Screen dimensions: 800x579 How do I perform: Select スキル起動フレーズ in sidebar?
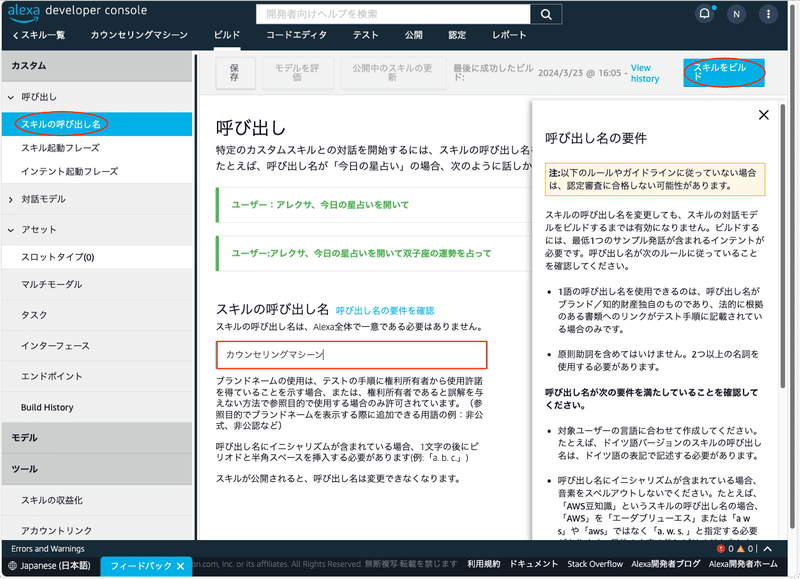coord(97,148)
